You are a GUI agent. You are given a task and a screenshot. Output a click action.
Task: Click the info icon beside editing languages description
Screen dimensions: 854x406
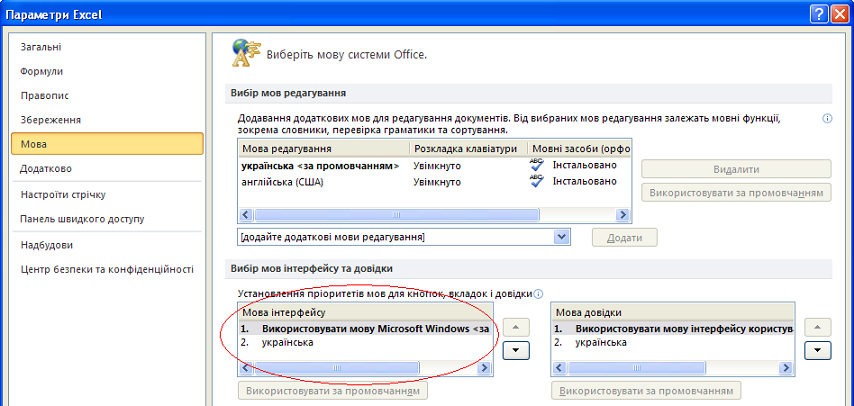tap(827, 118)
